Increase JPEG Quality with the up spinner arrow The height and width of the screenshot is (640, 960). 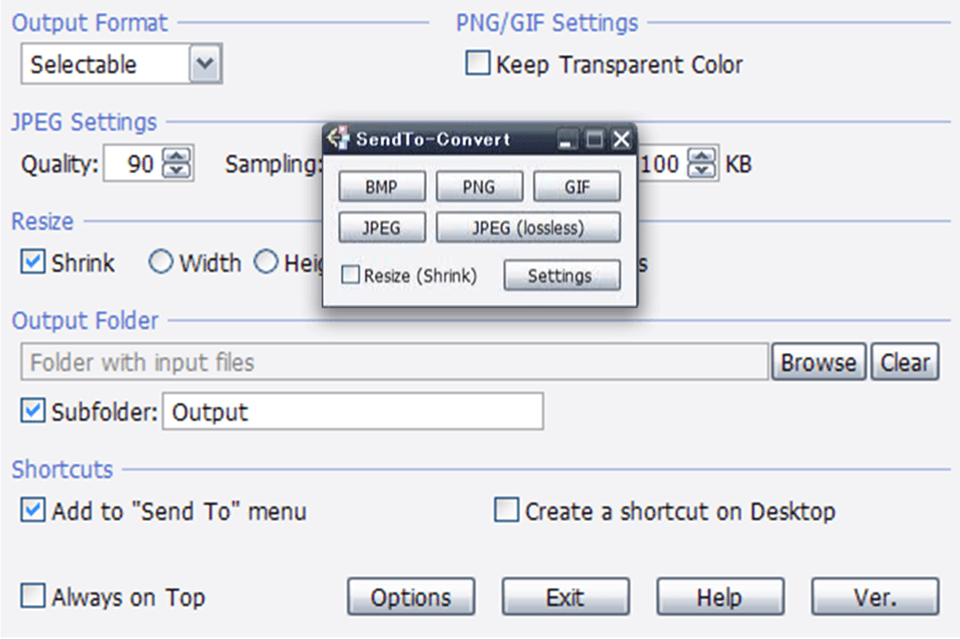tap(177, 156)
